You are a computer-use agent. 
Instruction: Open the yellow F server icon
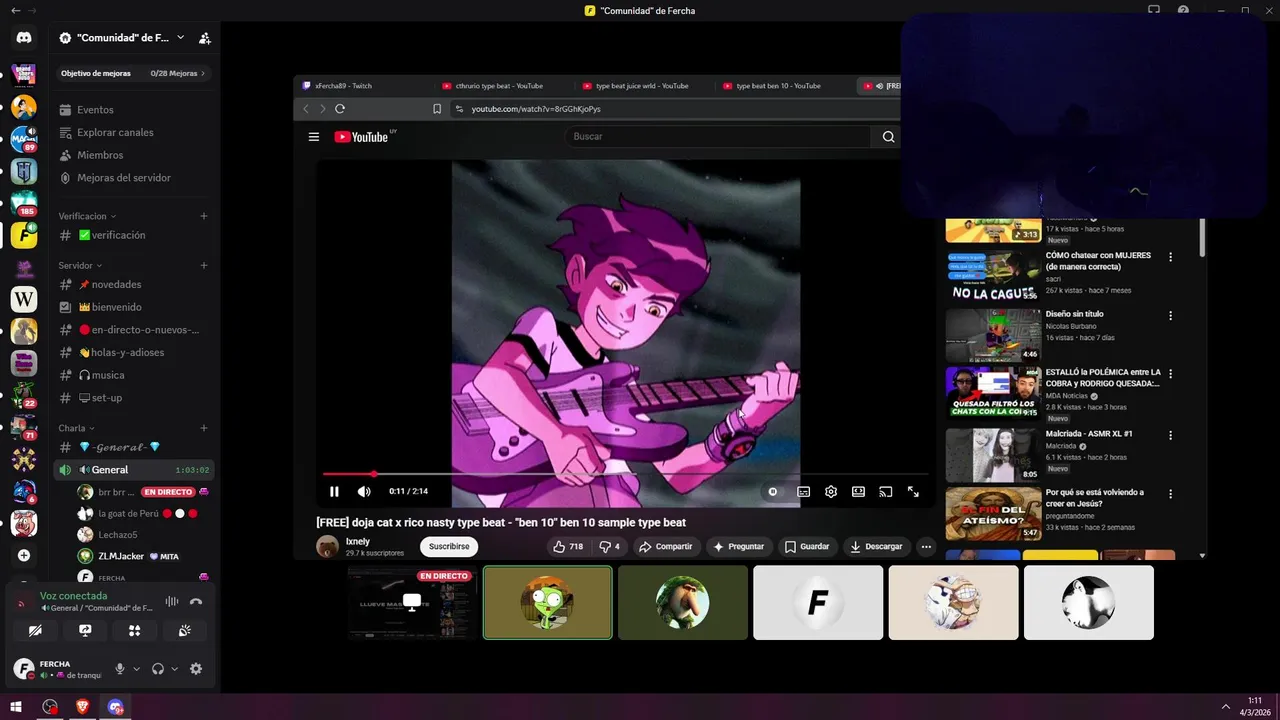pos(24,235)
